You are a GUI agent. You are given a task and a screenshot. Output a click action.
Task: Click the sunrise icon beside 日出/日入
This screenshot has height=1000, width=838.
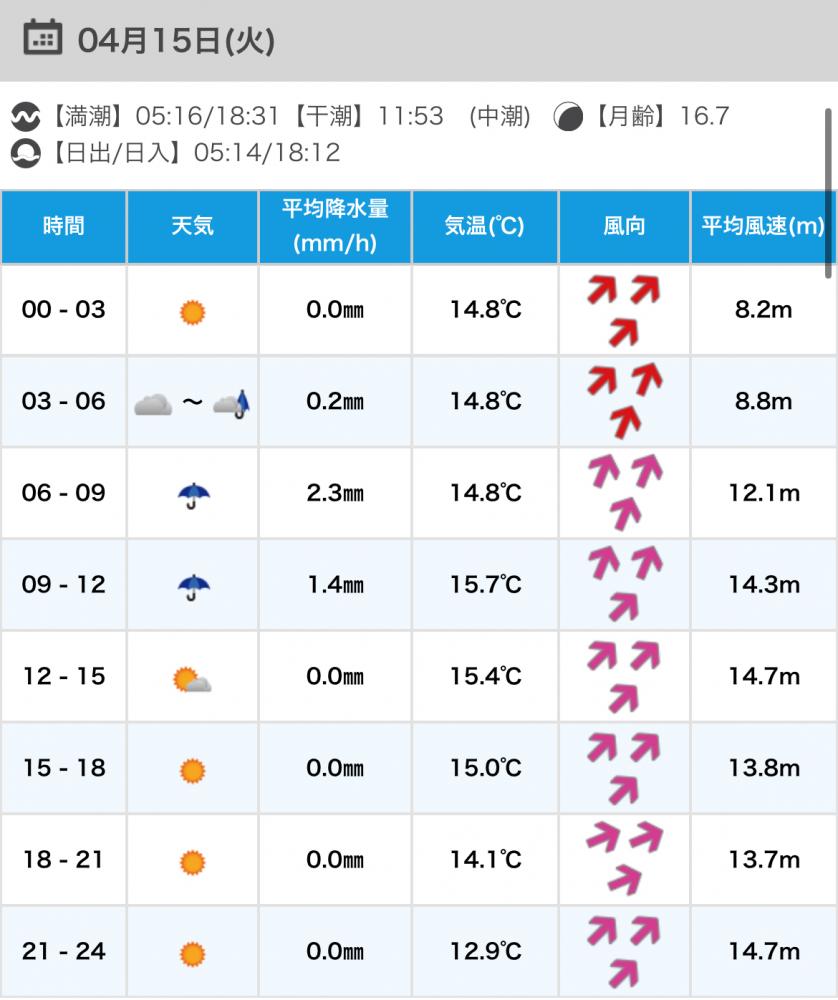[25, 153]
